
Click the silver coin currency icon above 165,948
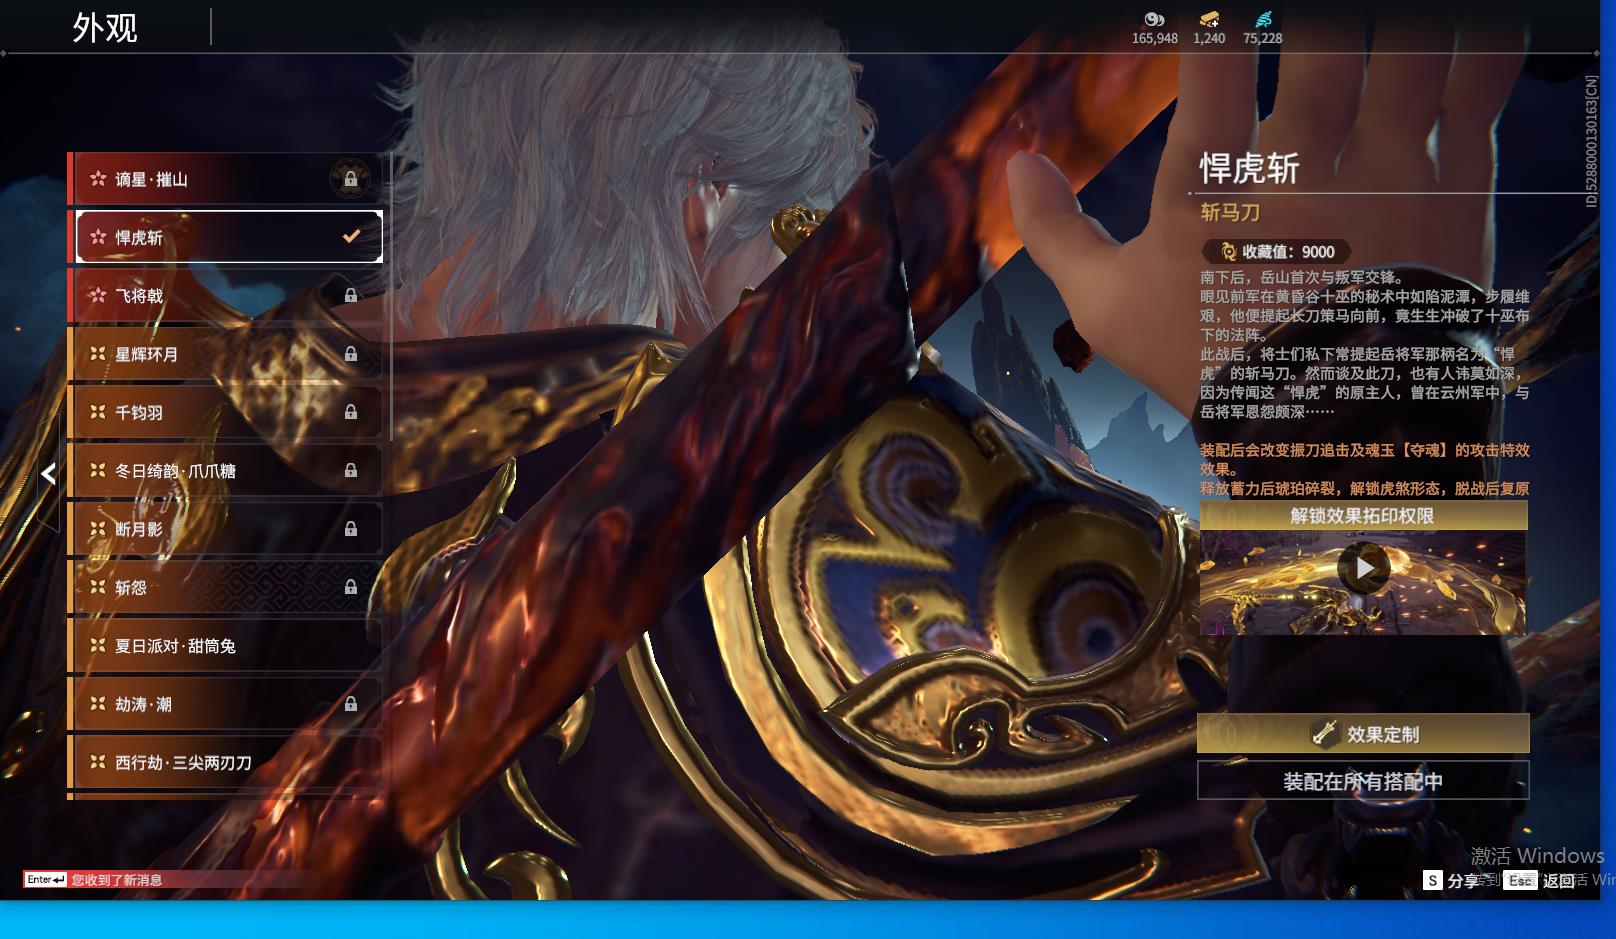pos(1155,19)
